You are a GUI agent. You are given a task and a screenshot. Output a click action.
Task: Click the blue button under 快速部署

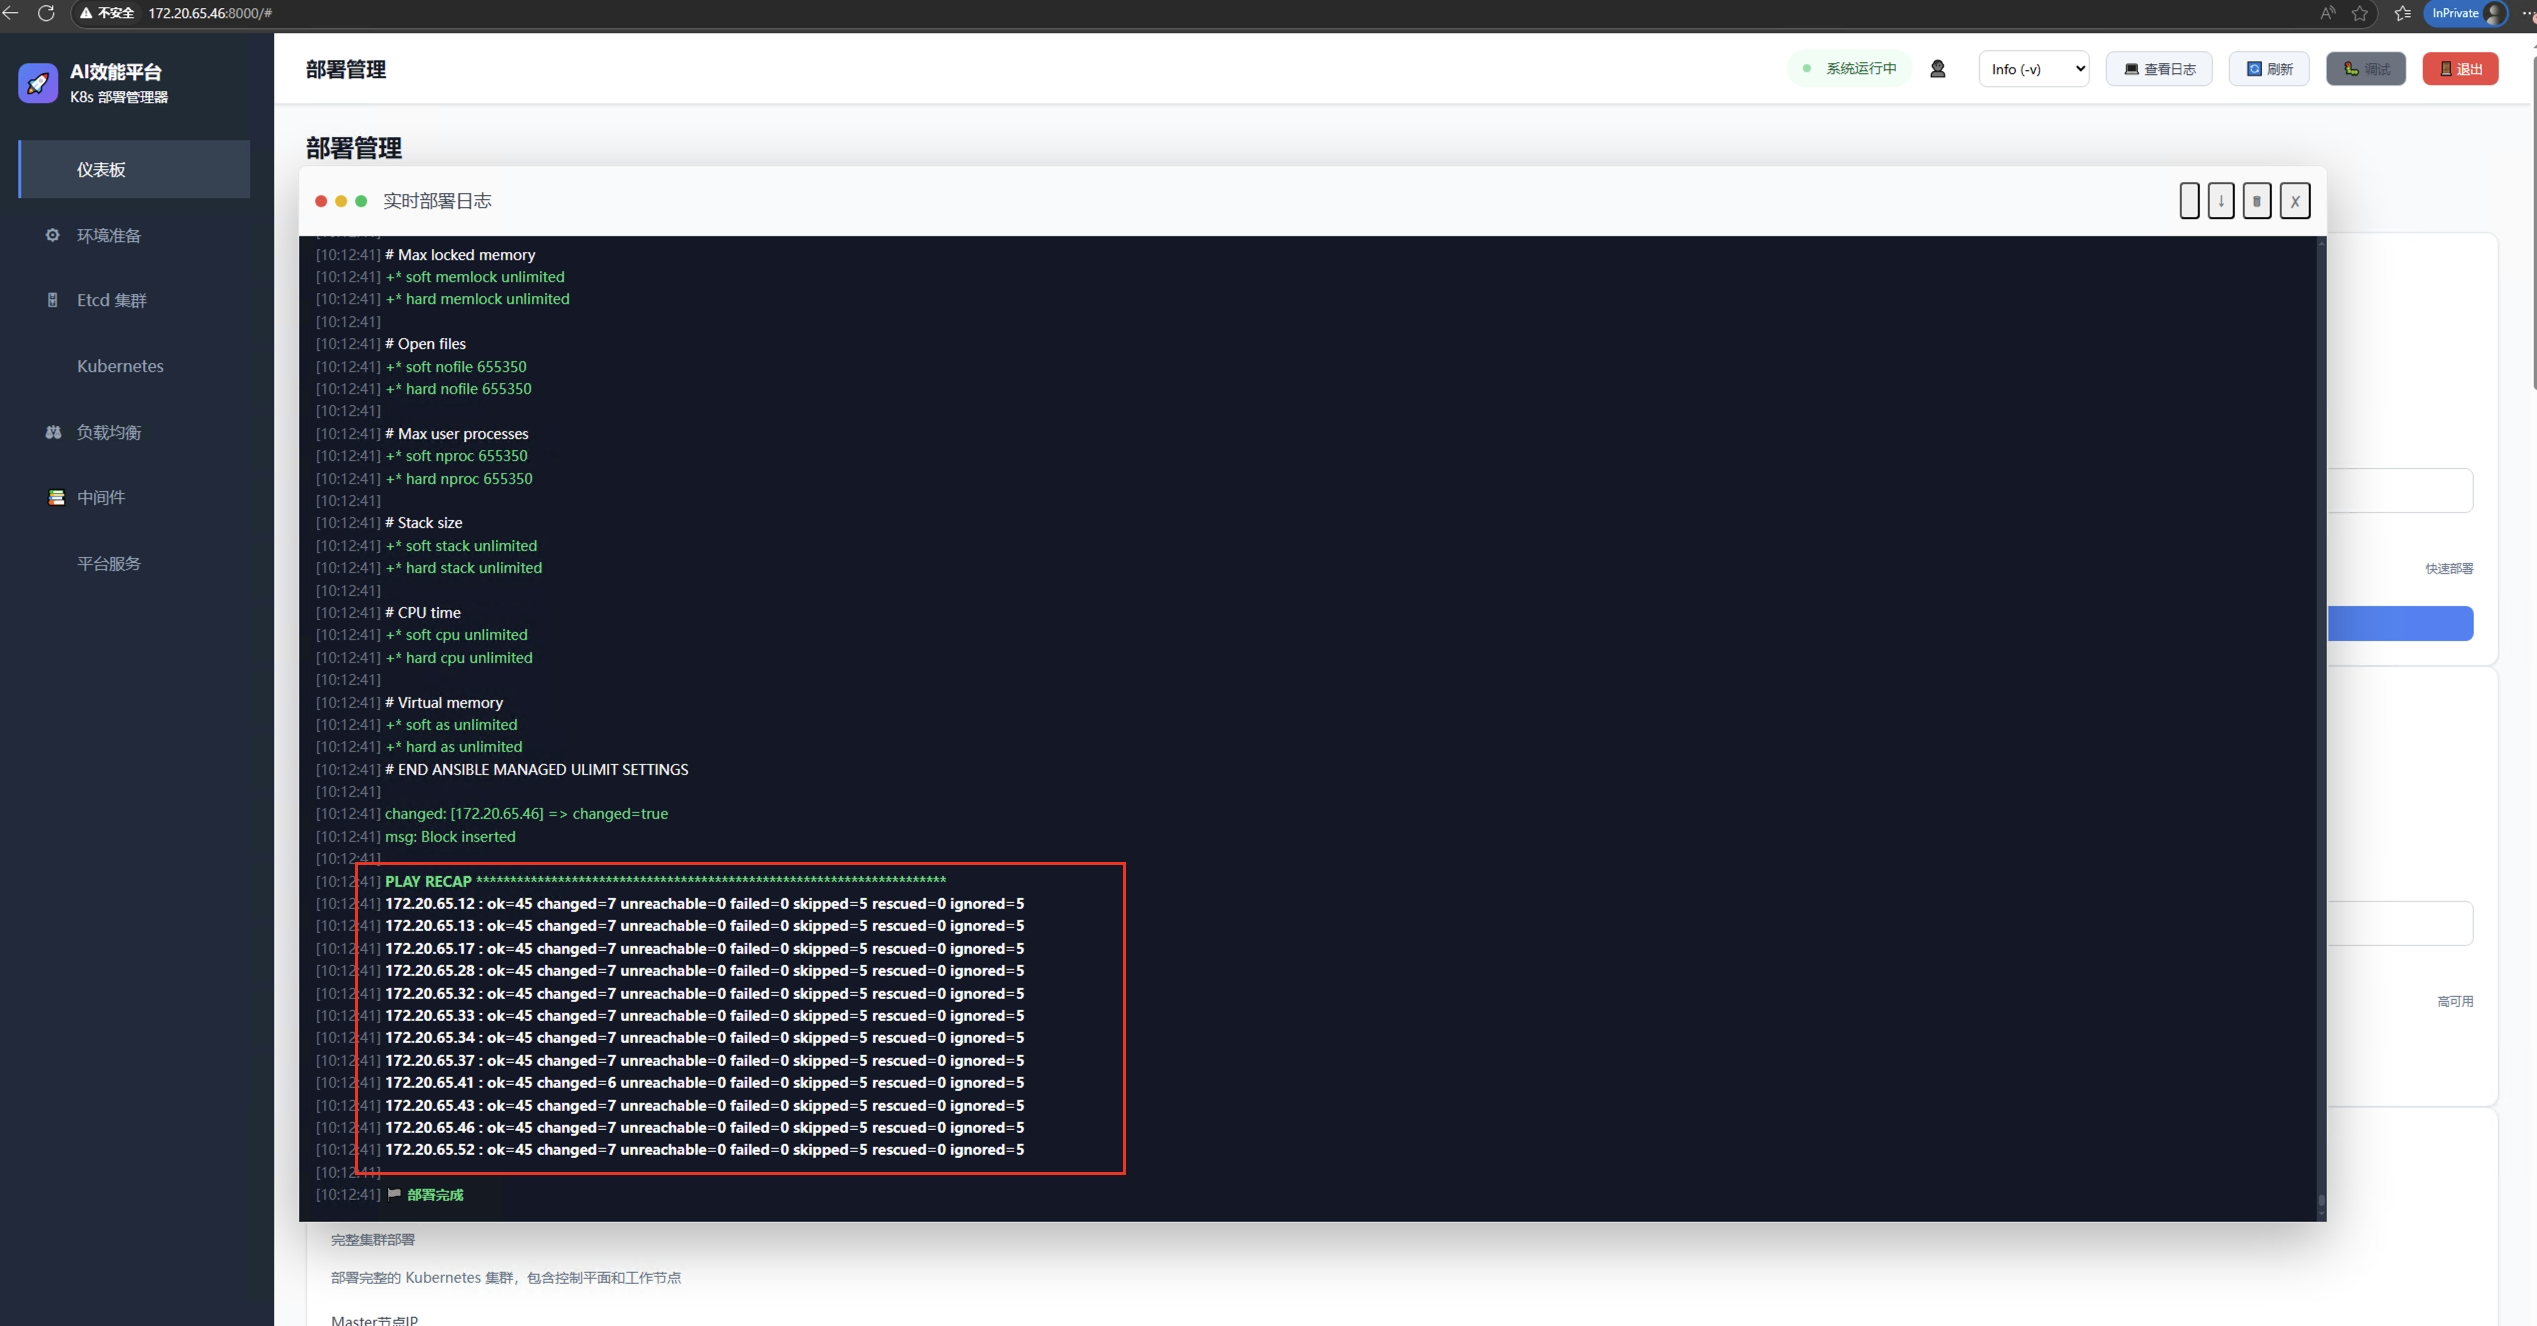[2400, 623]
